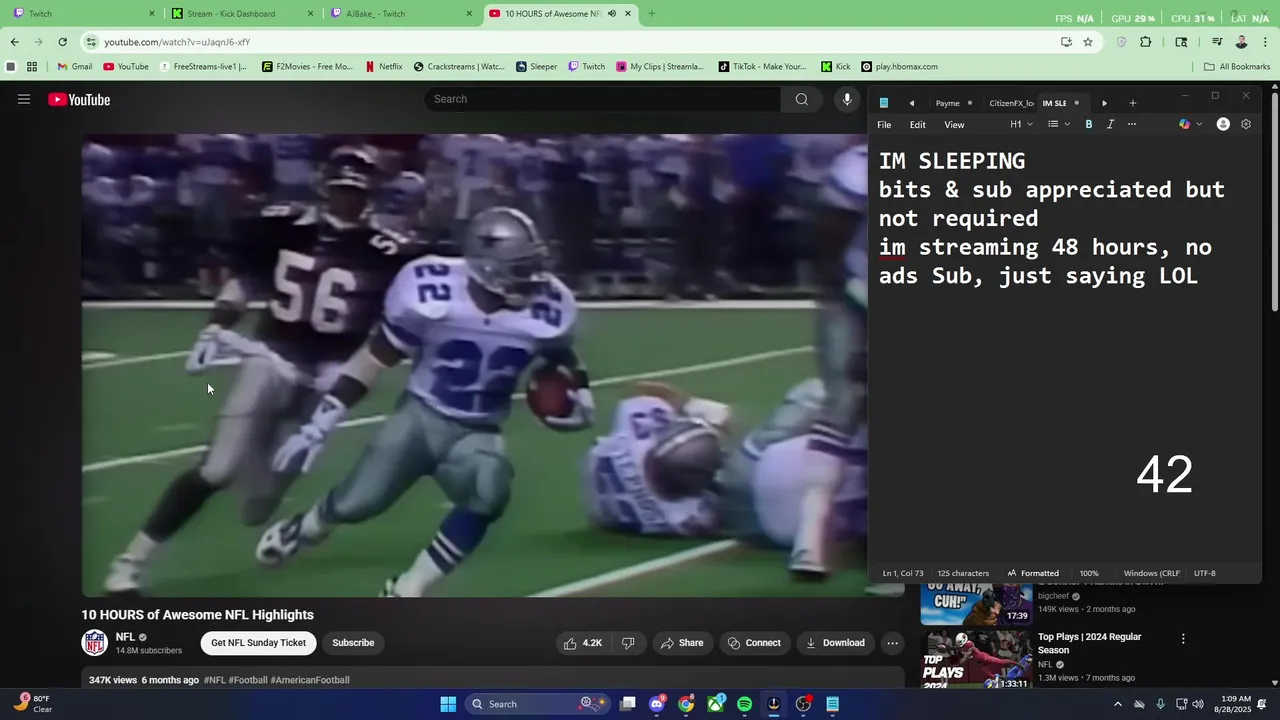Open Chrome extensions puzzle icon
The width and height of the screenshot is (1280, 720).
pos(1146,42)
